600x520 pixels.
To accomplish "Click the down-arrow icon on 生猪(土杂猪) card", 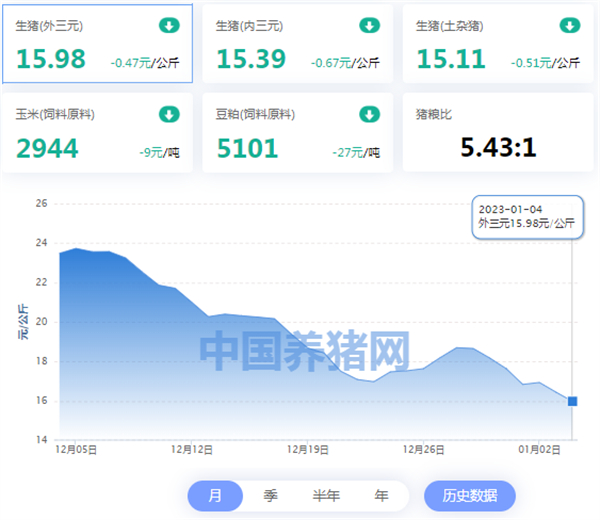I will (x=570, y=26).
